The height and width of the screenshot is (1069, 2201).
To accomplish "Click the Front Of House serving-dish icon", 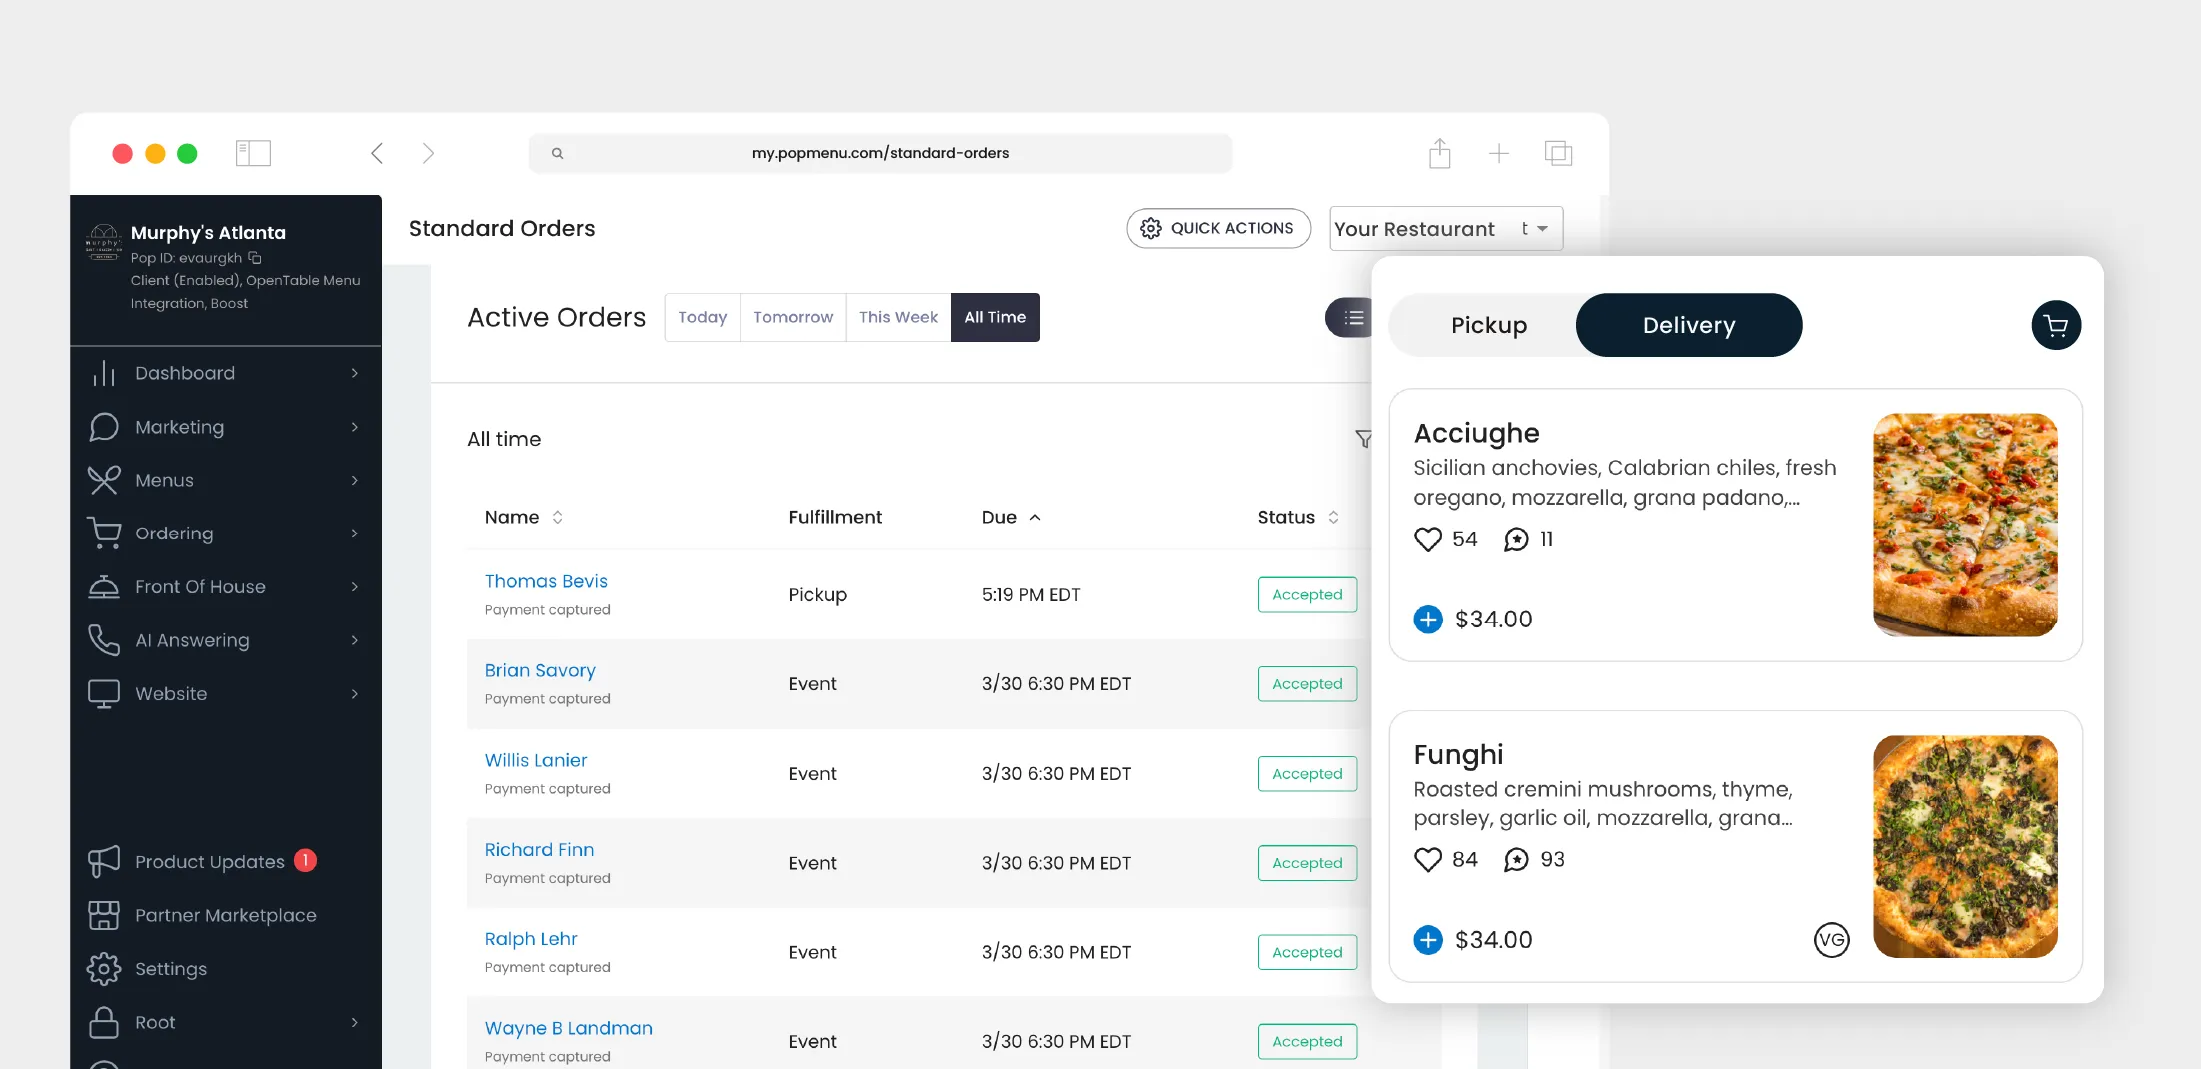I will tap(104, 587).
